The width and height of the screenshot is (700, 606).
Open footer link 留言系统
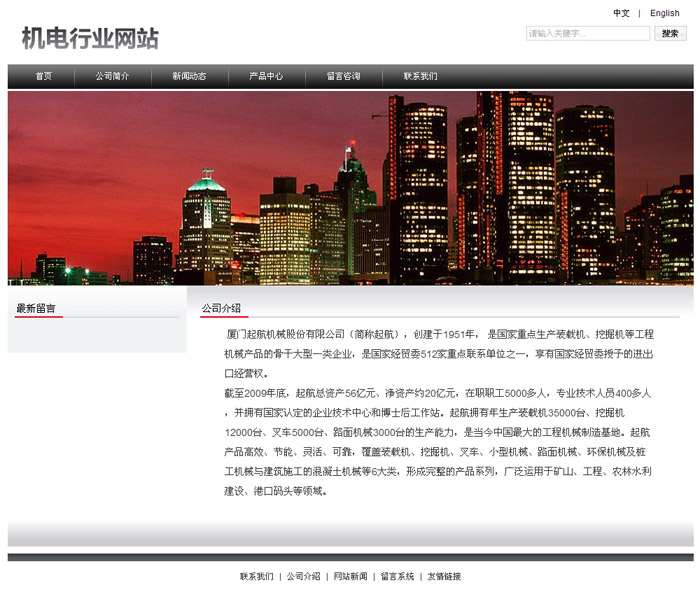[397, 577]
